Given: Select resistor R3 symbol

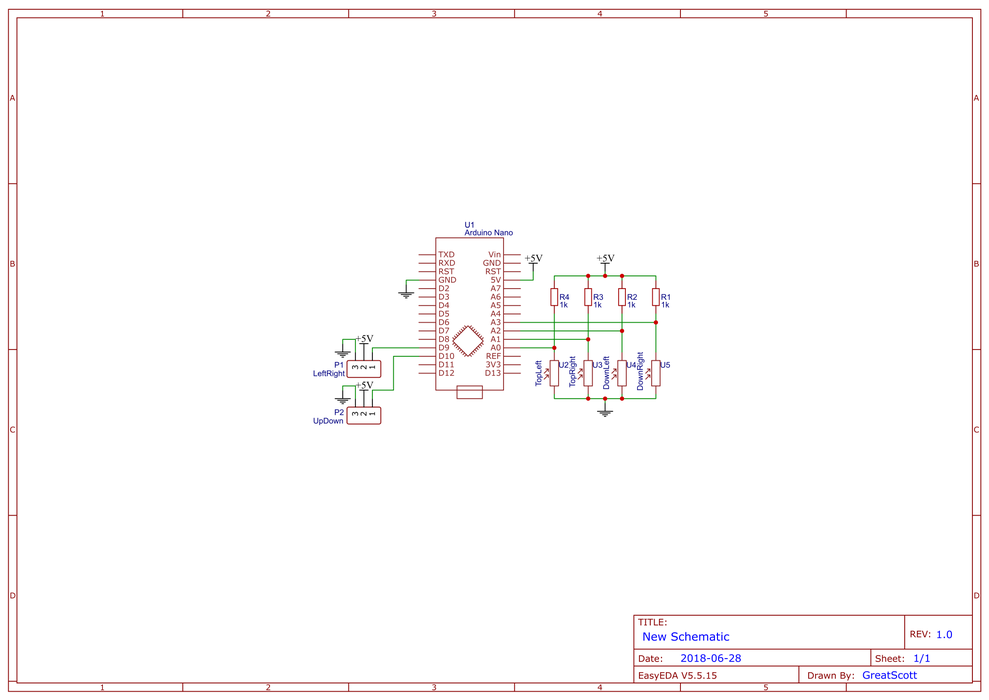Looking at the screenshot, I should (588, 297).
